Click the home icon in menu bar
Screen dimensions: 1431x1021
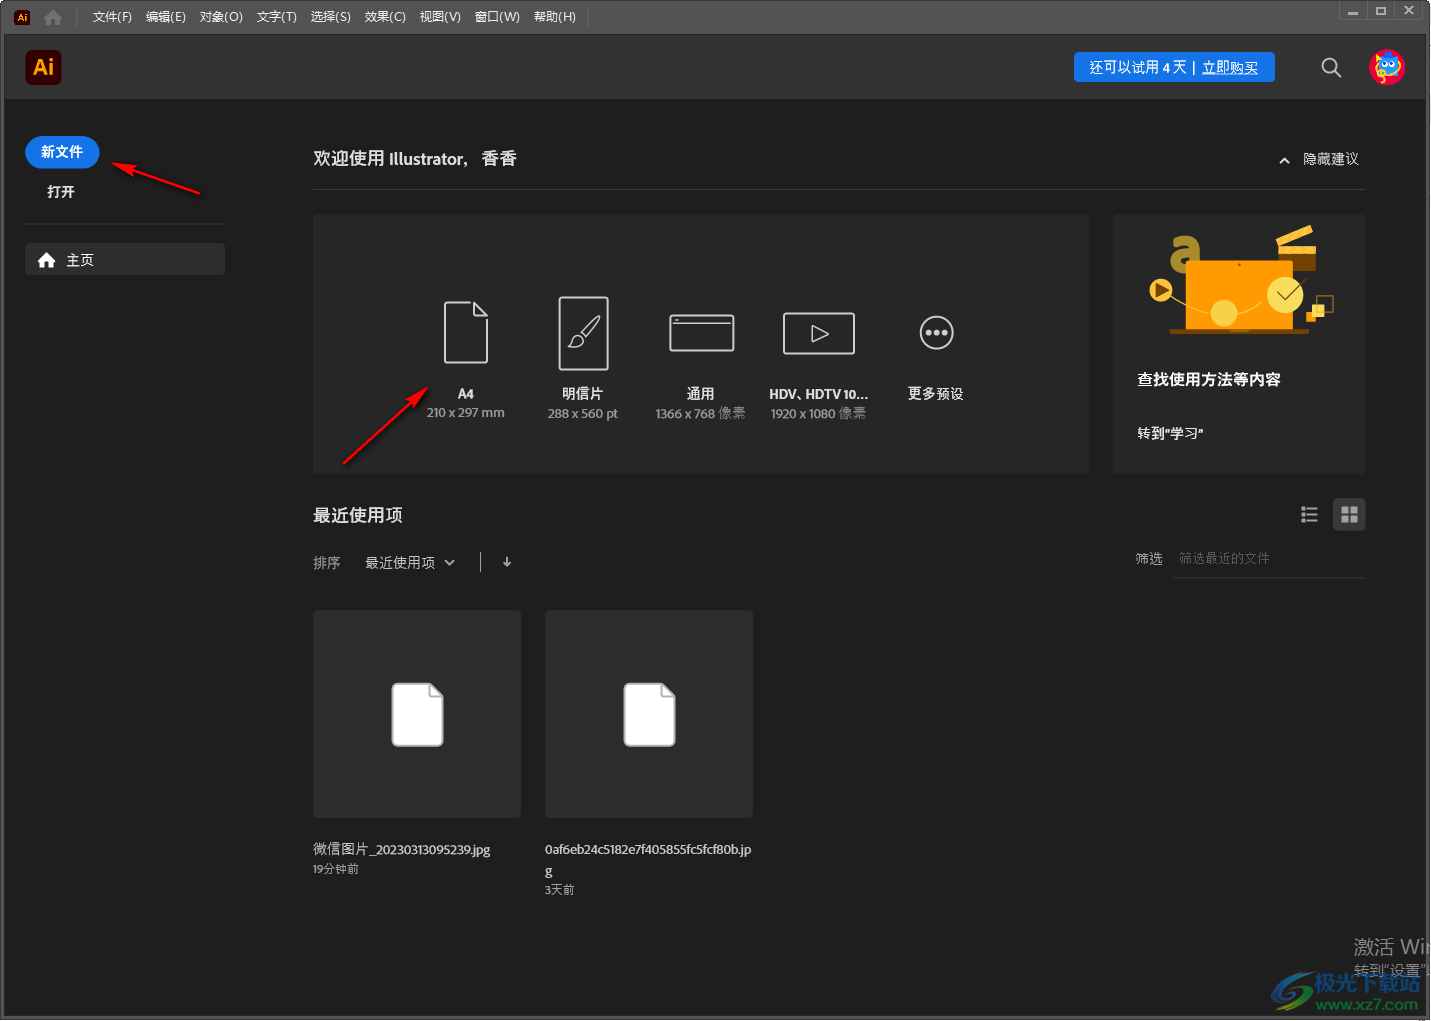(x=53, y=17)
